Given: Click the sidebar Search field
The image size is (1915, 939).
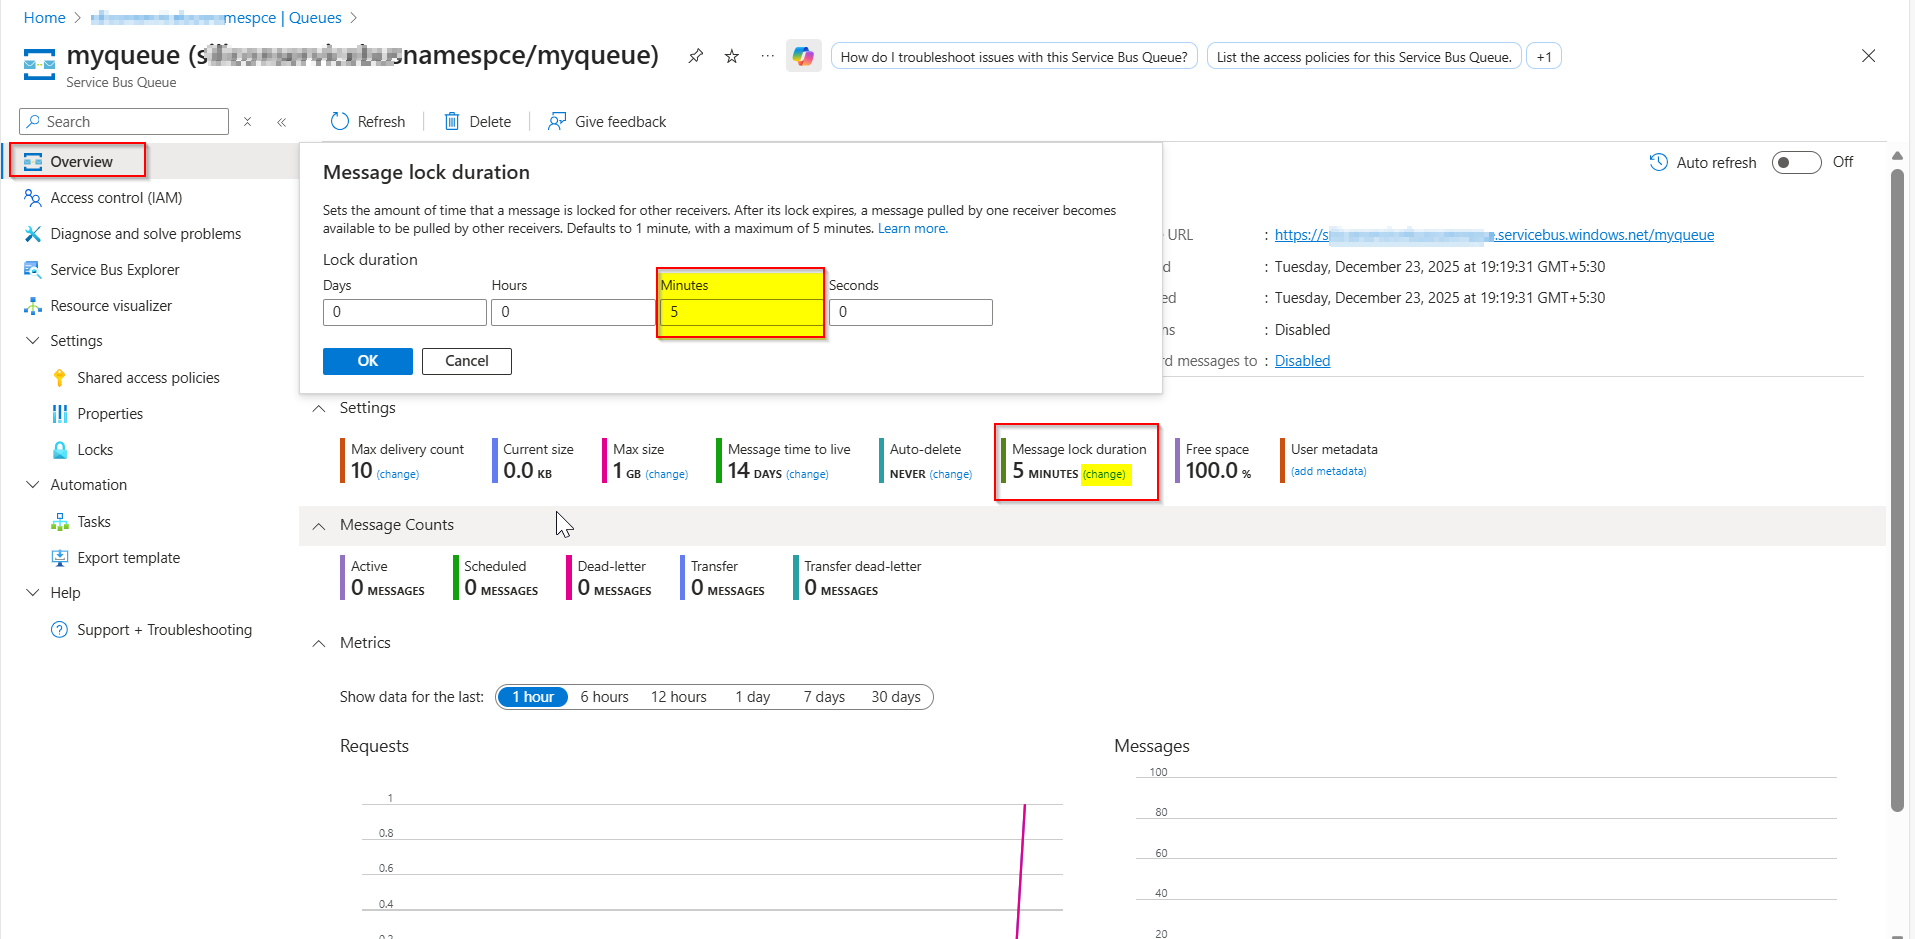Looking at the screenshot, I should pyautogui.click(x=124, y=122).
